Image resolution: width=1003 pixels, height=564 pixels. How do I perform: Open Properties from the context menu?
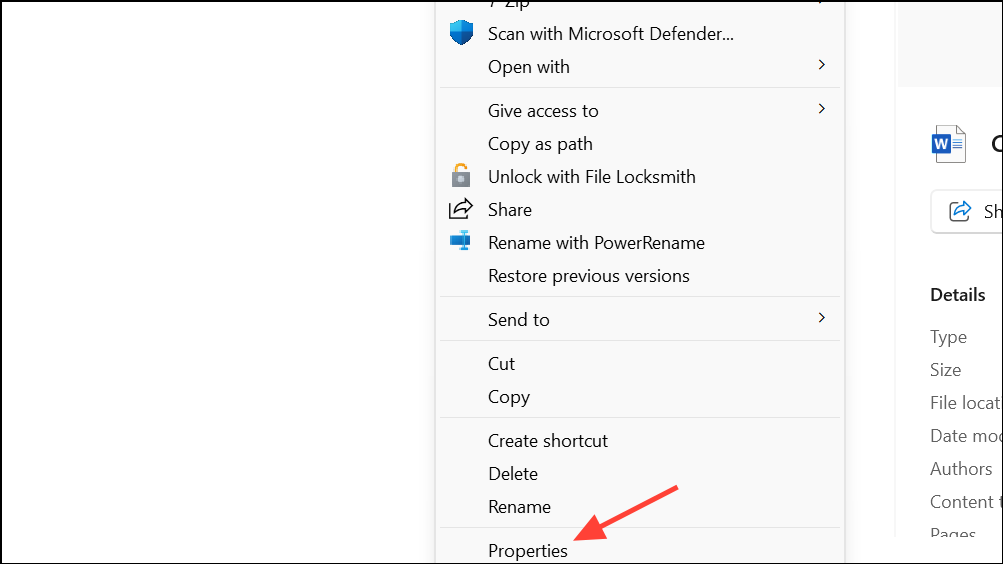[527, 551]
